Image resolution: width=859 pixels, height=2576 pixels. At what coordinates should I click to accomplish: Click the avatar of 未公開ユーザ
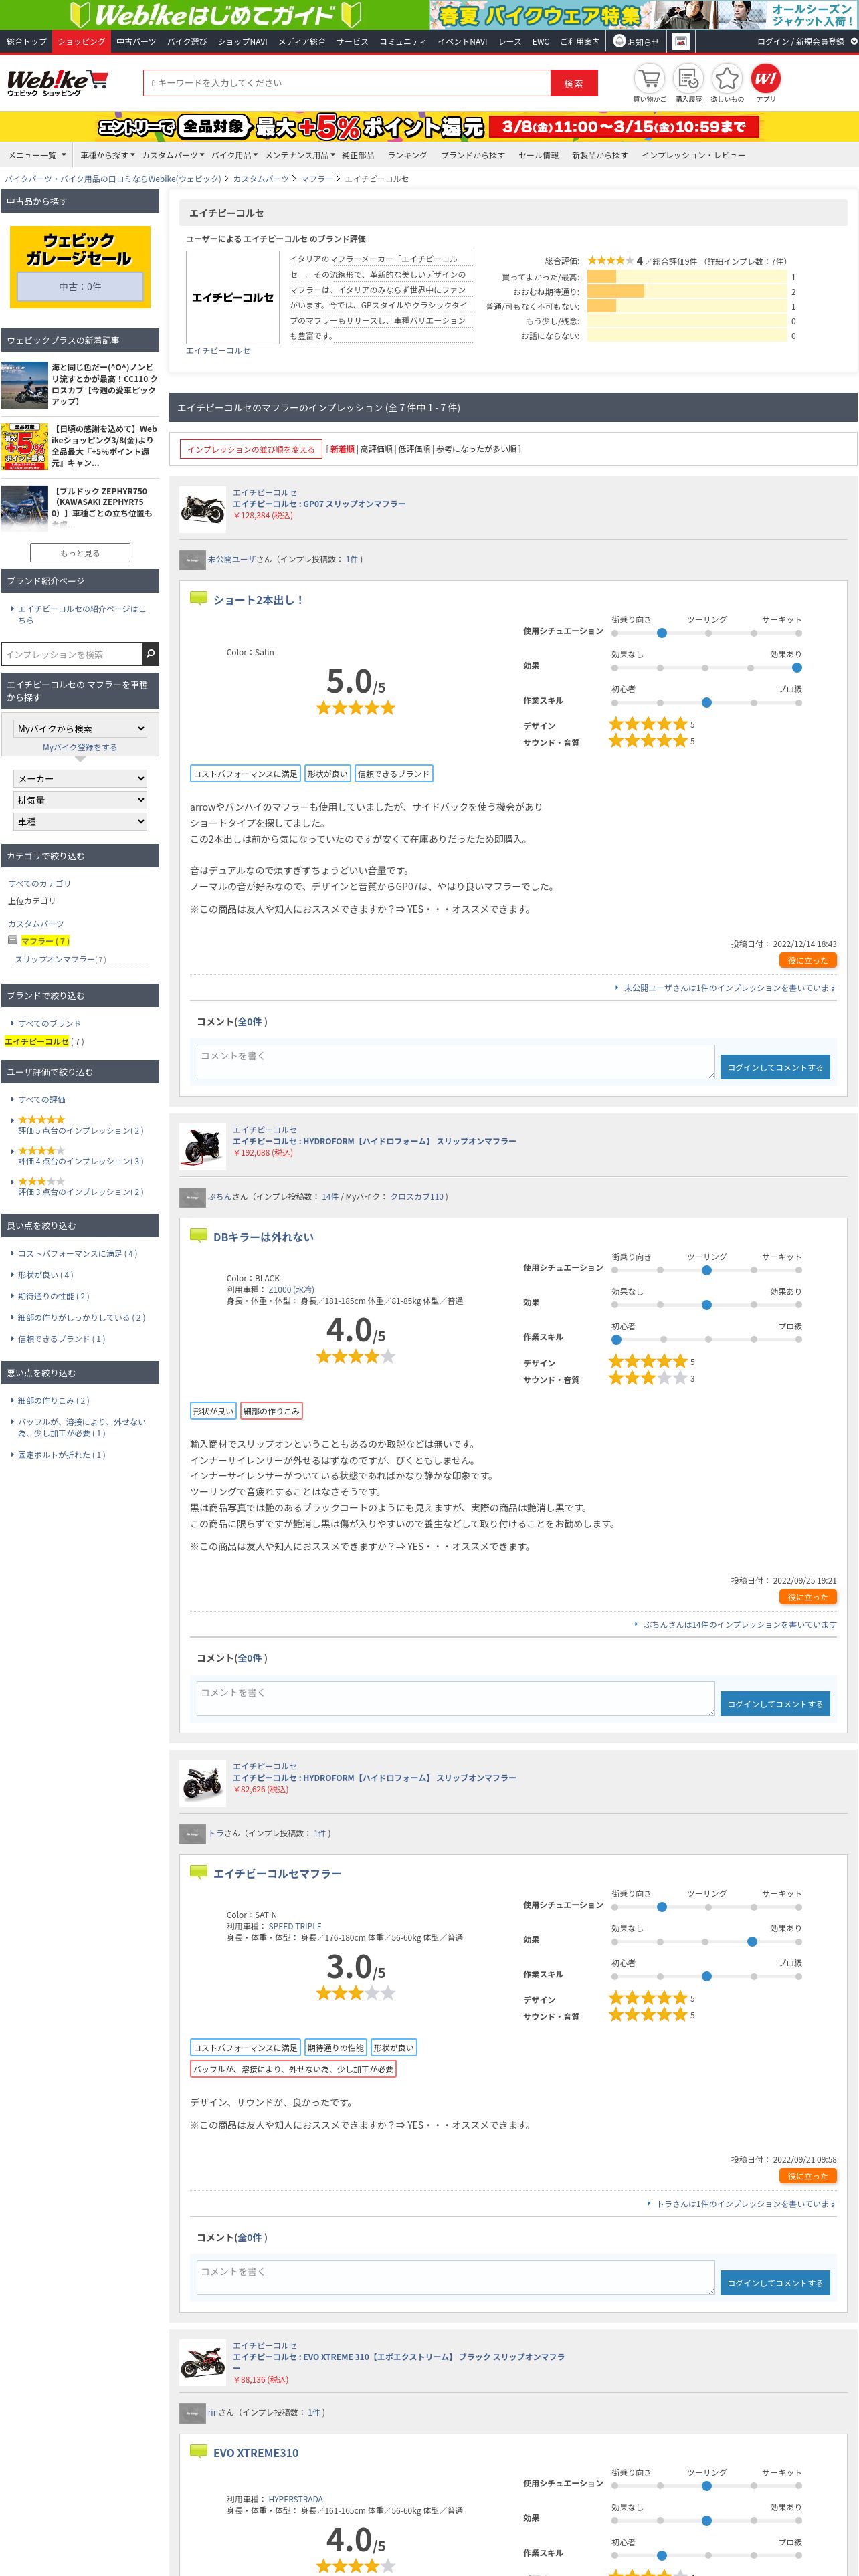point(192,560)
